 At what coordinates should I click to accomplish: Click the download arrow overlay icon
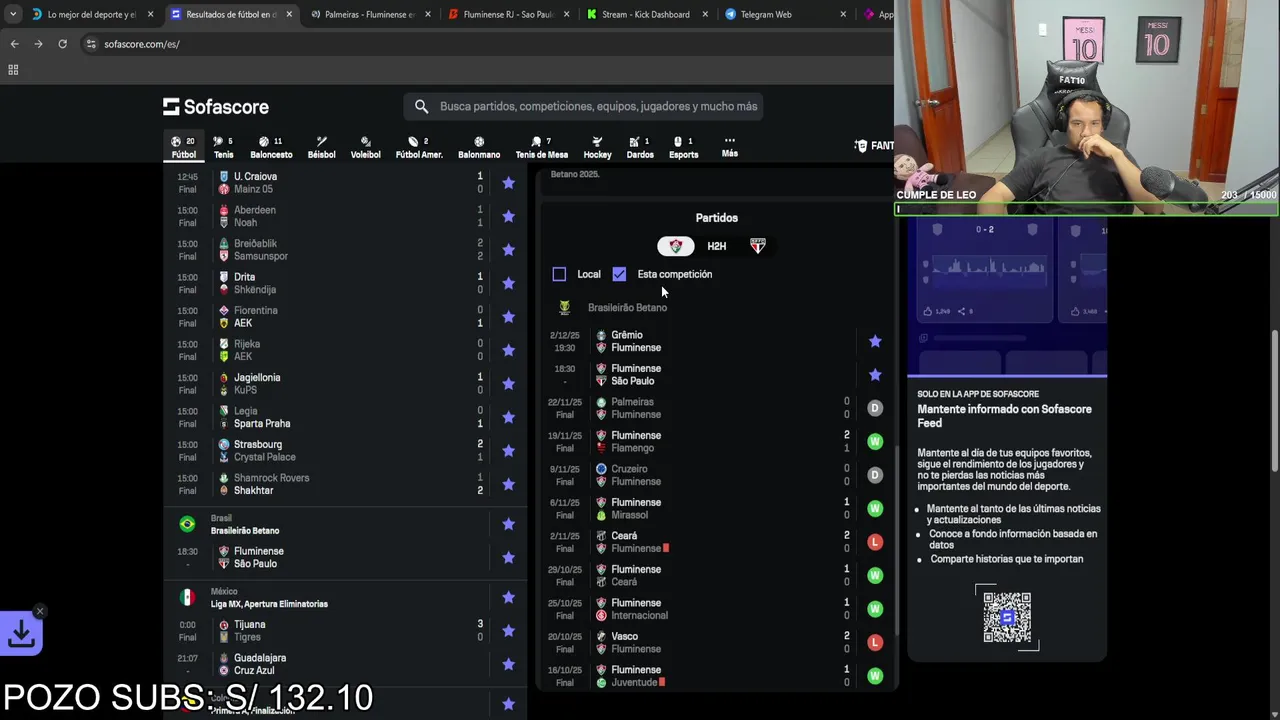[21, 633]
